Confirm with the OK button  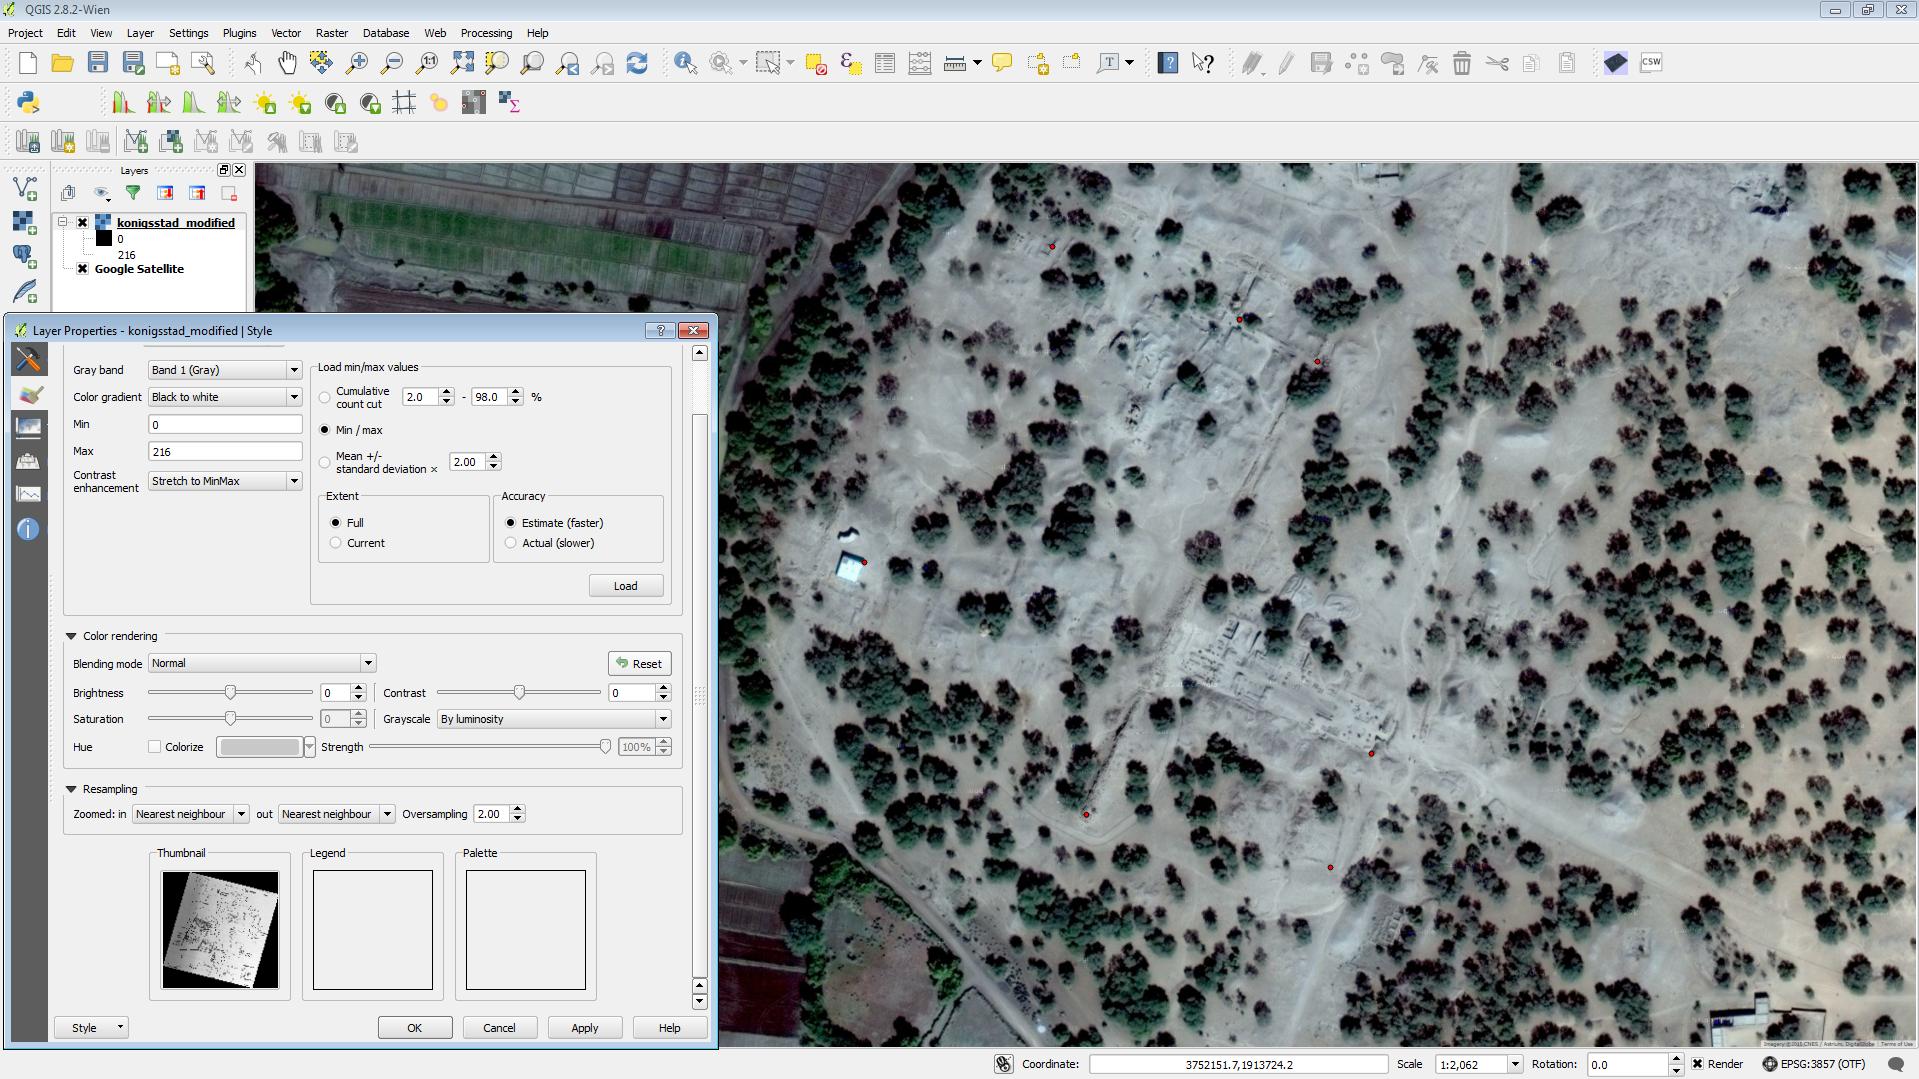(x=414, y=1028)
